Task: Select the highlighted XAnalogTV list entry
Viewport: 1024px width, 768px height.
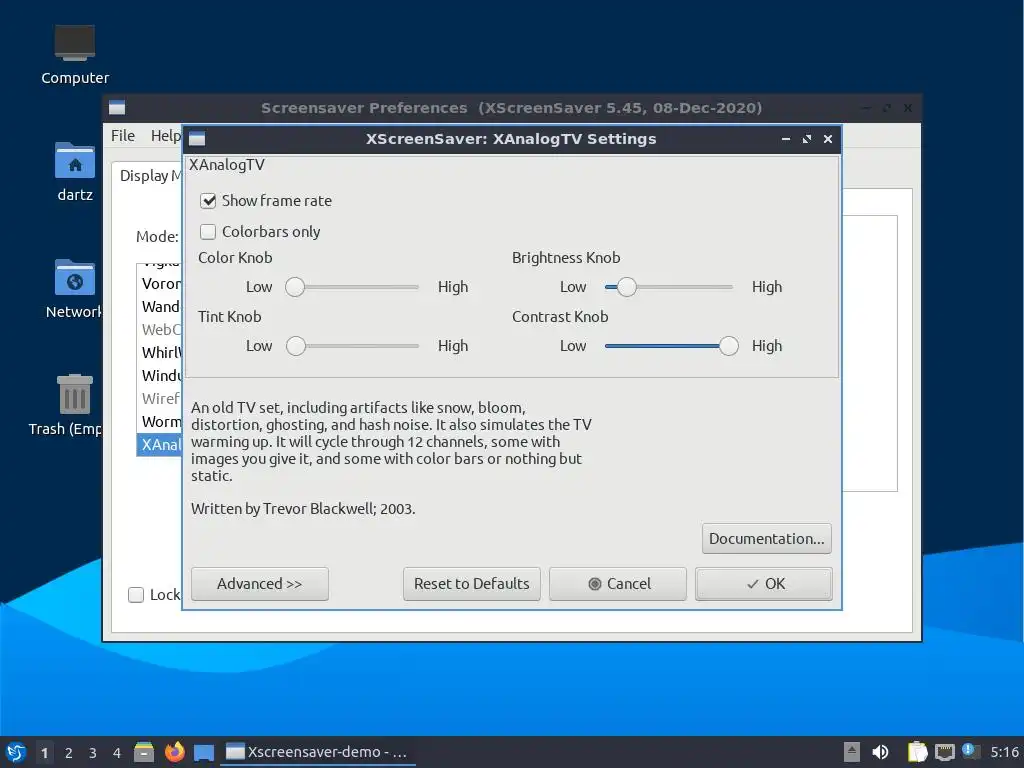Action: point(160,445)
